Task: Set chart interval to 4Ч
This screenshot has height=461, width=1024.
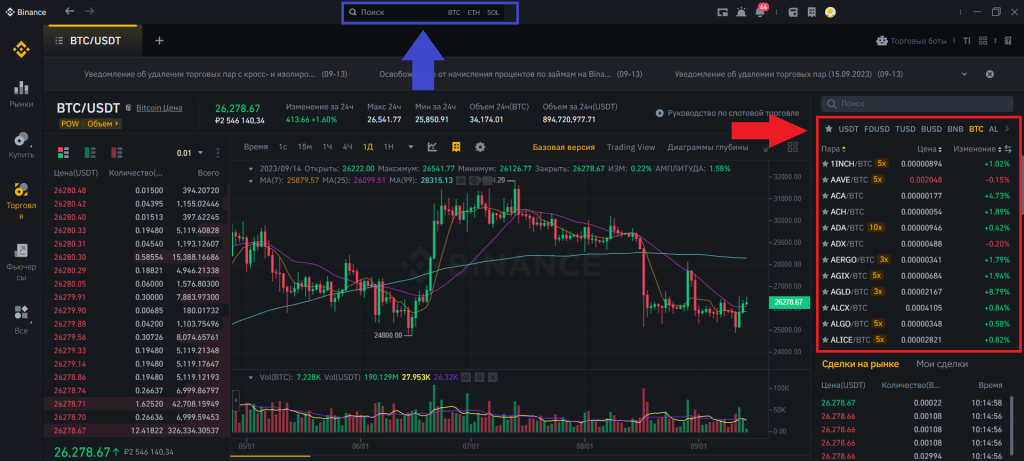Action: (x=347, y=147)
